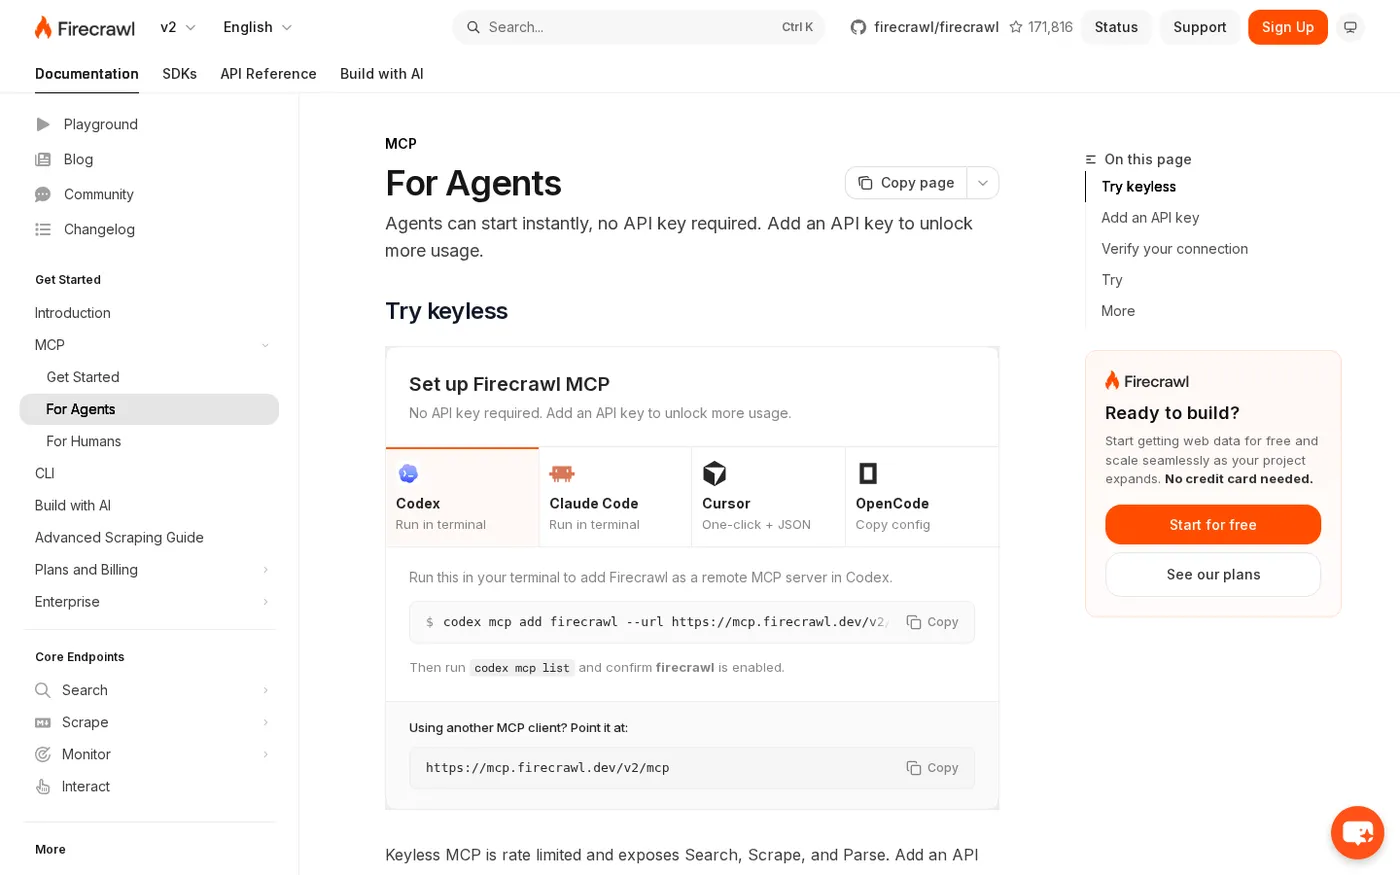1400x875 pixels.
Task: Click the Cursor cube logo icon
Action: tap(714, 473)
